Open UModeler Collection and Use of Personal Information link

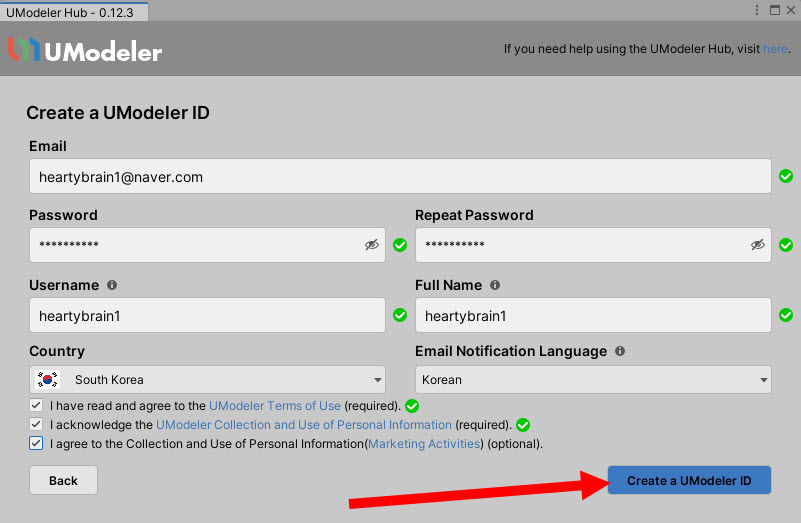pos(304,424)
